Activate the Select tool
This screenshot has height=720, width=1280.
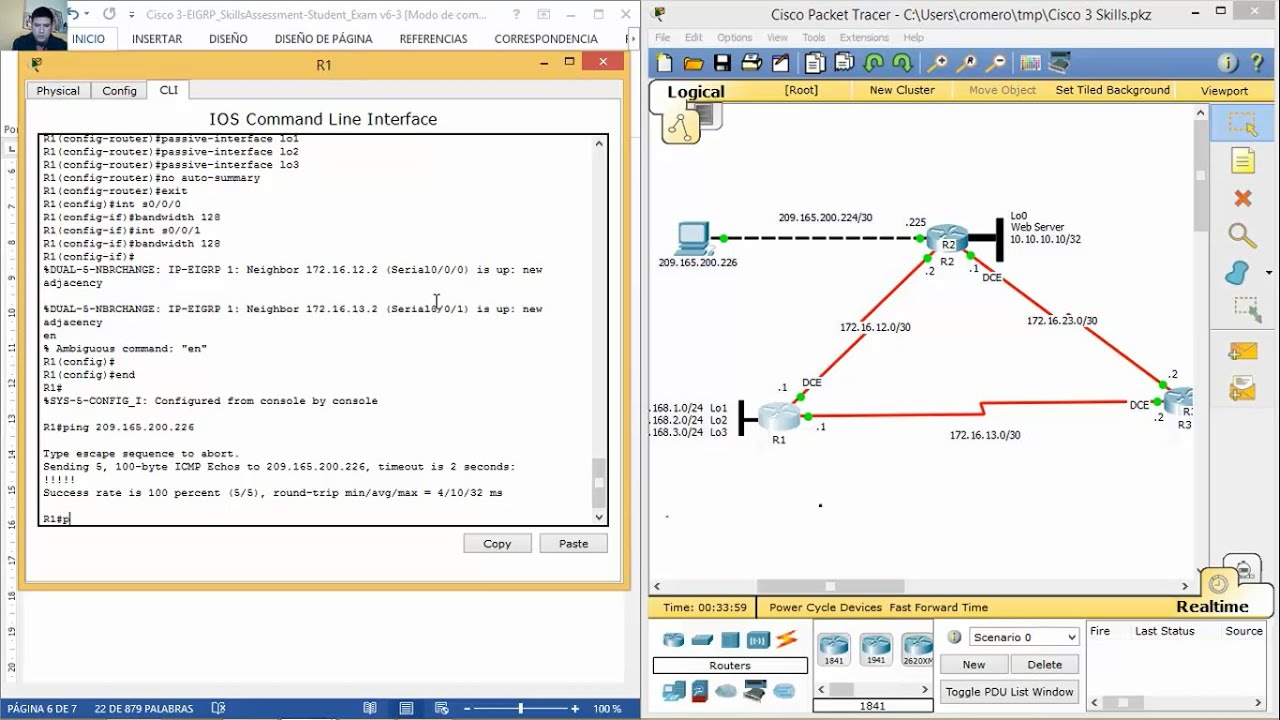1243,124
